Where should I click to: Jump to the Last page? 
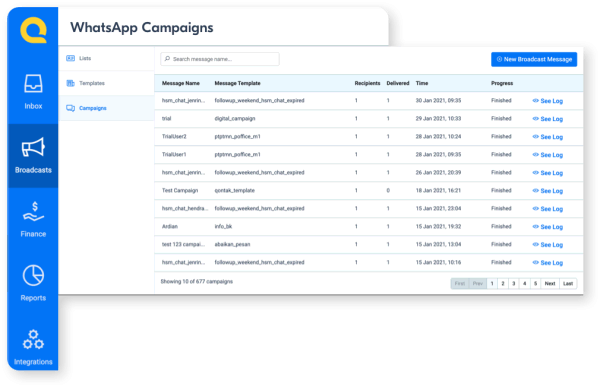coord(568,284)
